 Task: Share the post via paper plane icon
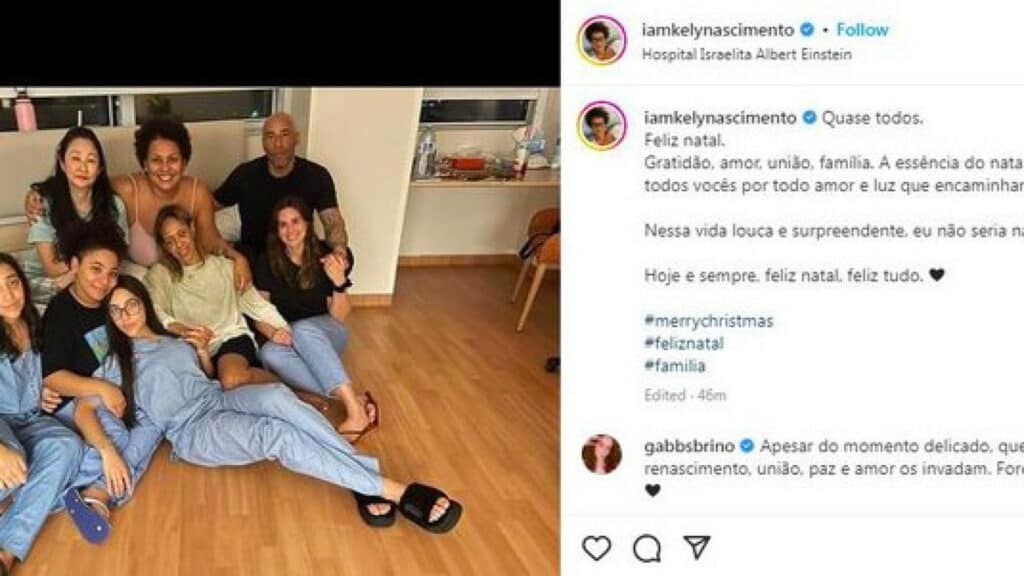click(x=697, y=548)
